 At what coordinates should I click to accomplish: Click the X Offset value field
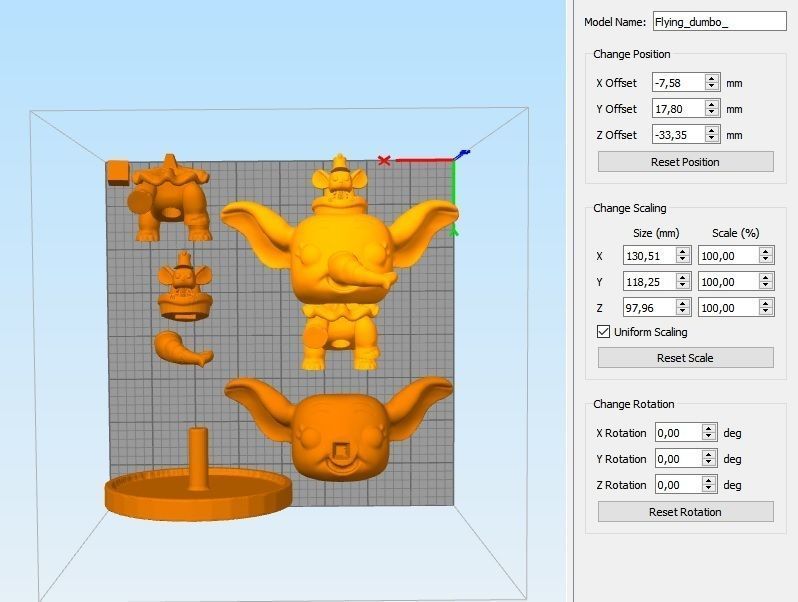[x=678, y=82]
